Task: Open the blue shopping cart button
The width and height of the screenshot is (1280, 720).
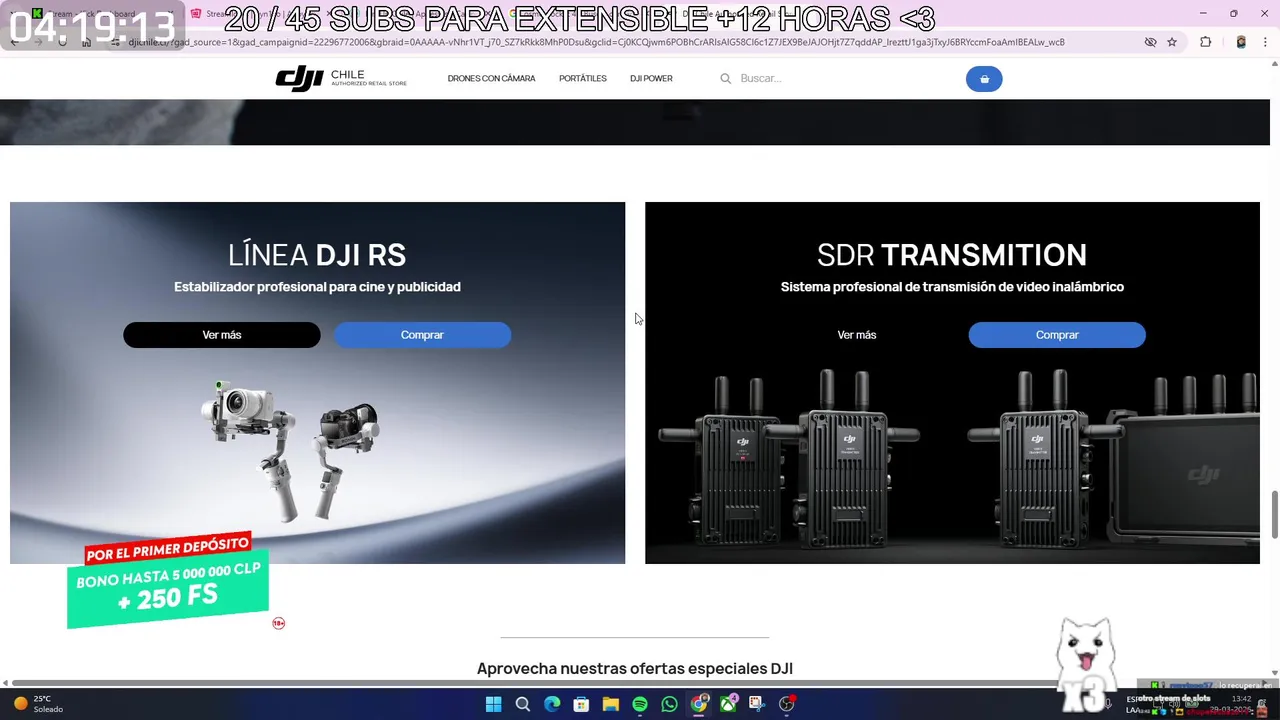Action: (984, 79)
